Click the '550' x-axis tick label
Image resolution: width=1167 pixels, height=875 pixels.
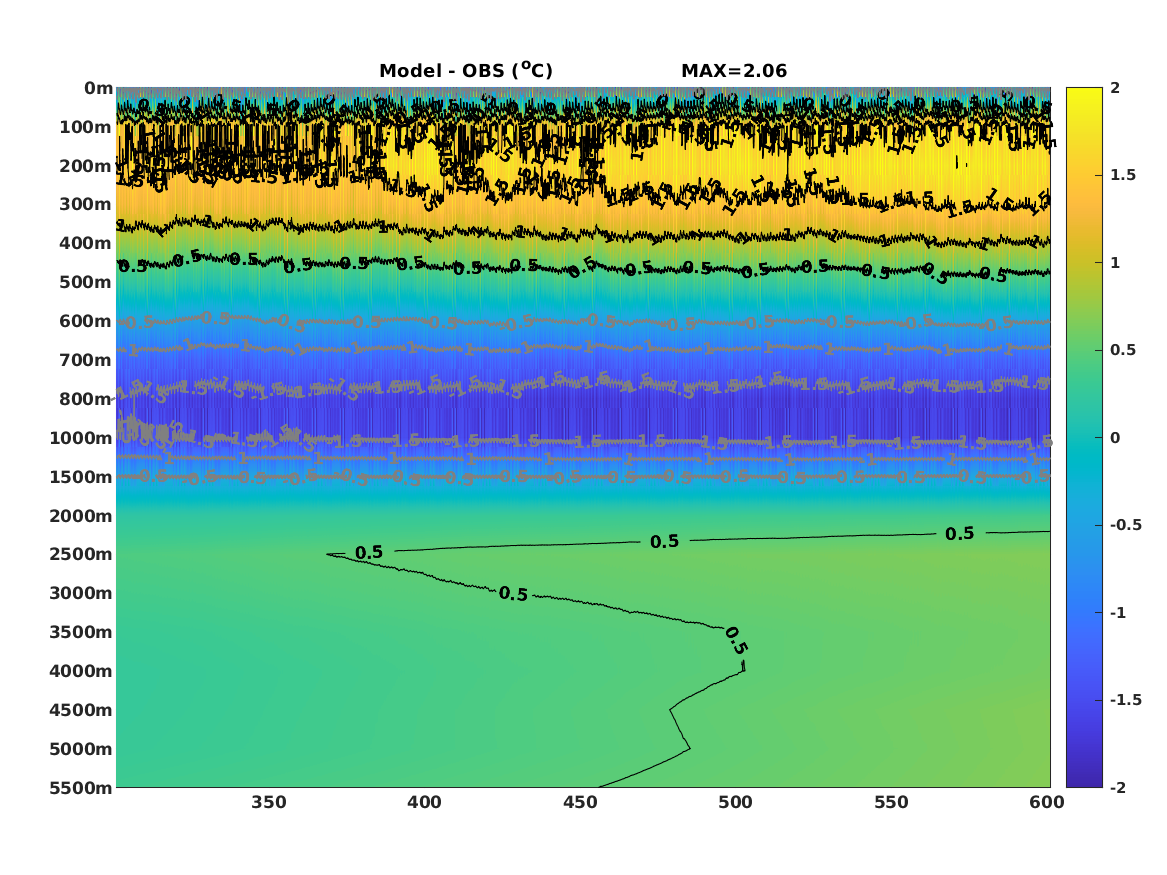(x=891, y=802)
